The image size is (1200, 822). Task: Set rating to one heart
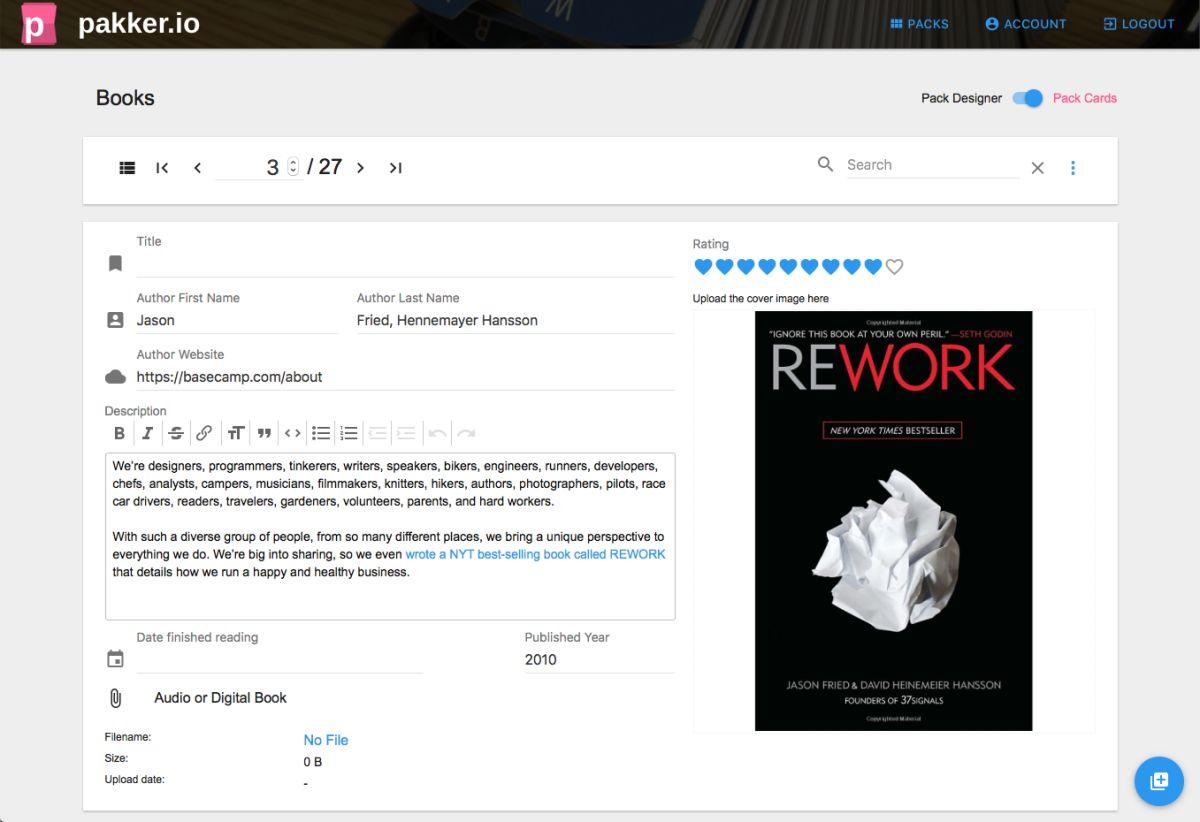point(703,267)
